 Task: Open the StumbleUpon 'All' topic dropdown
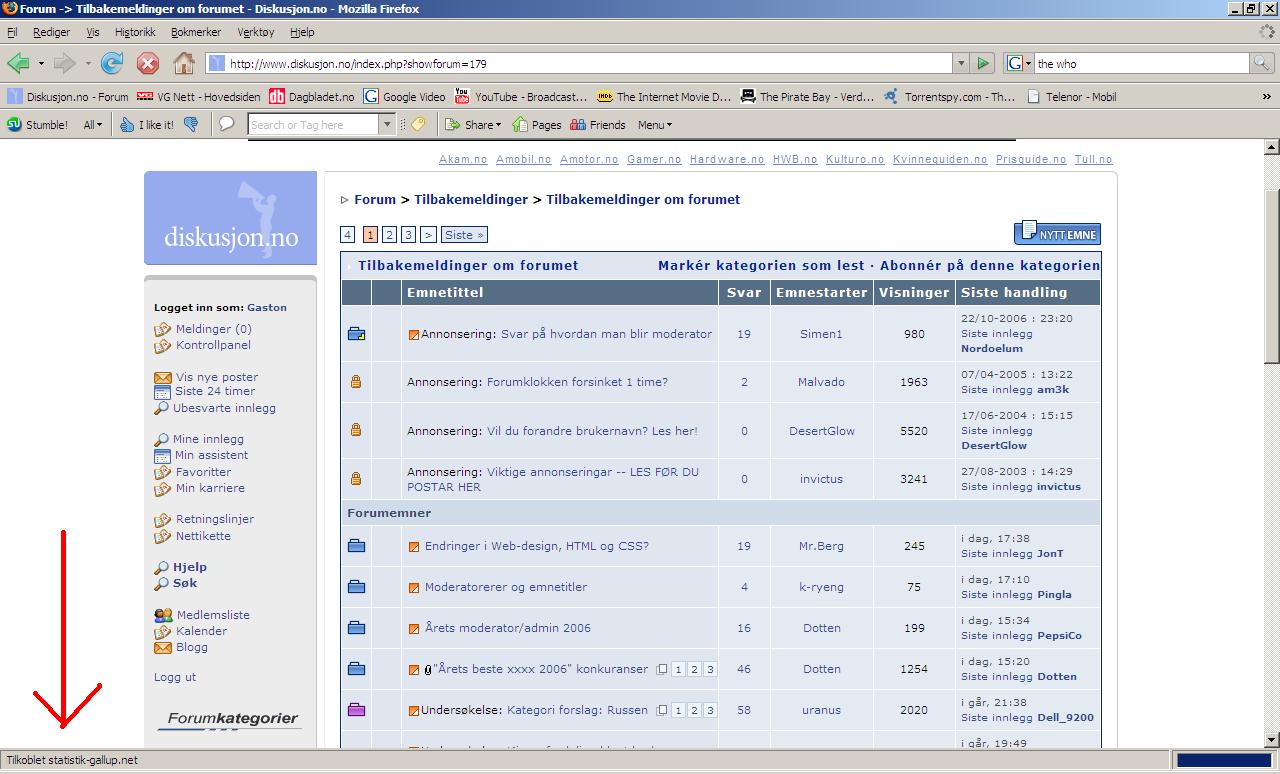[x=93, y=125]
